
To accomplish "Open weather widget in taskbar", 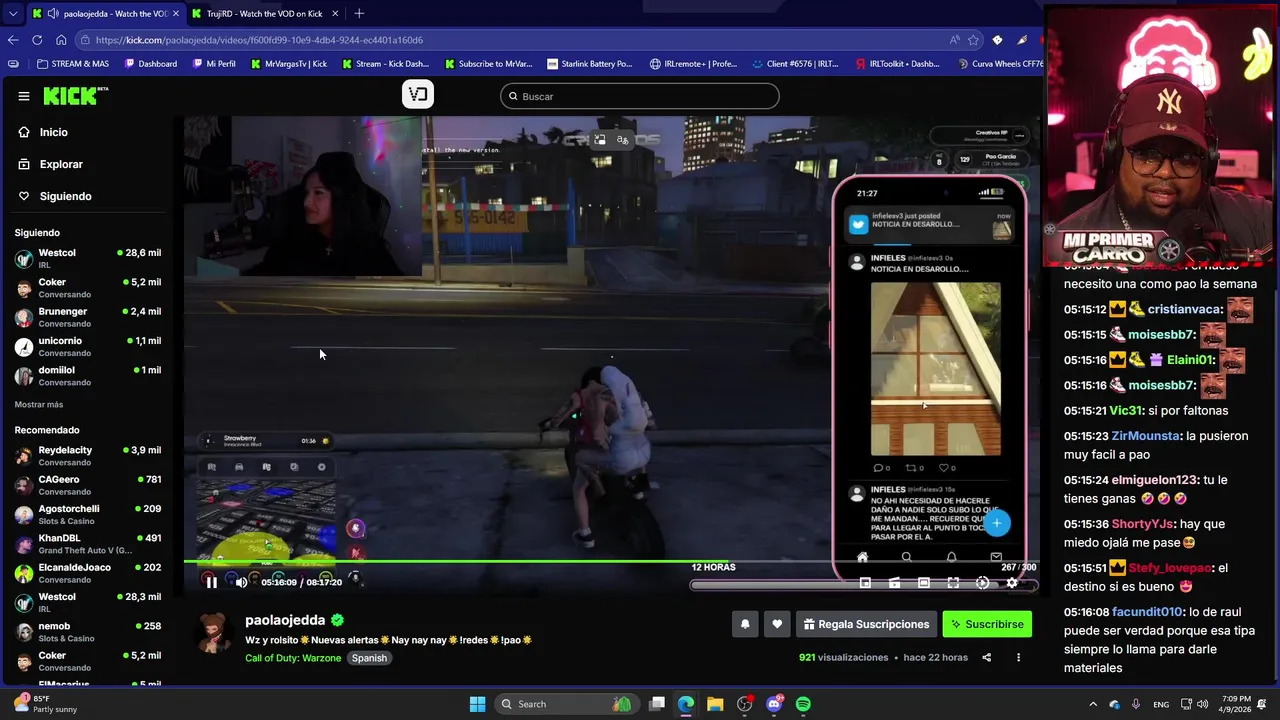I will (x=45, y=703).
